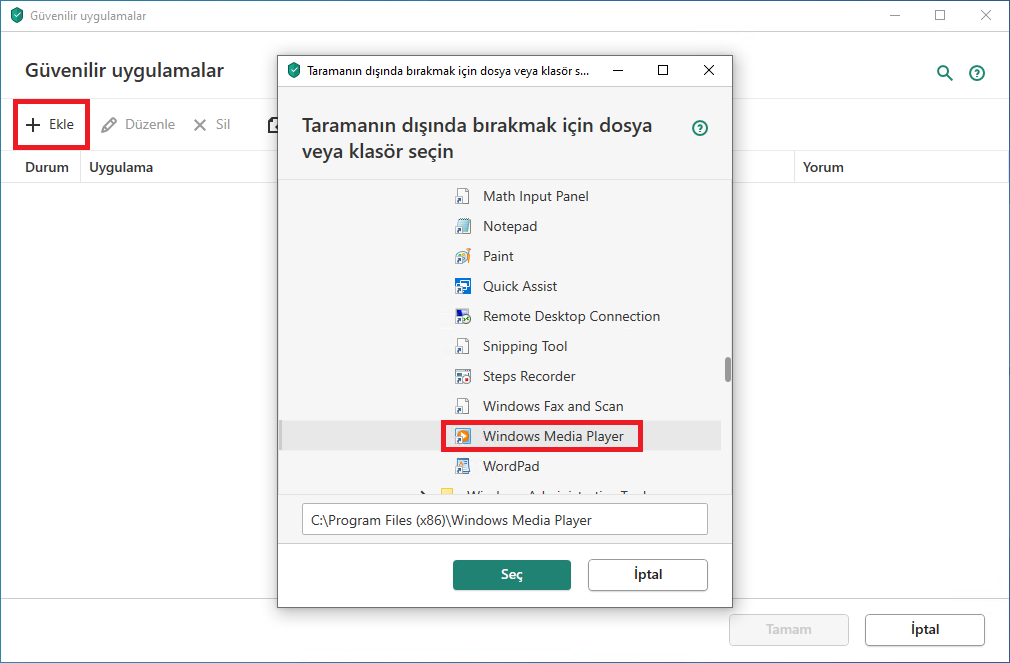Click the Math Input Panel shortcut icon
Image resolution: width=1010 pixels, height=663 pixels.
click(462, 196)
